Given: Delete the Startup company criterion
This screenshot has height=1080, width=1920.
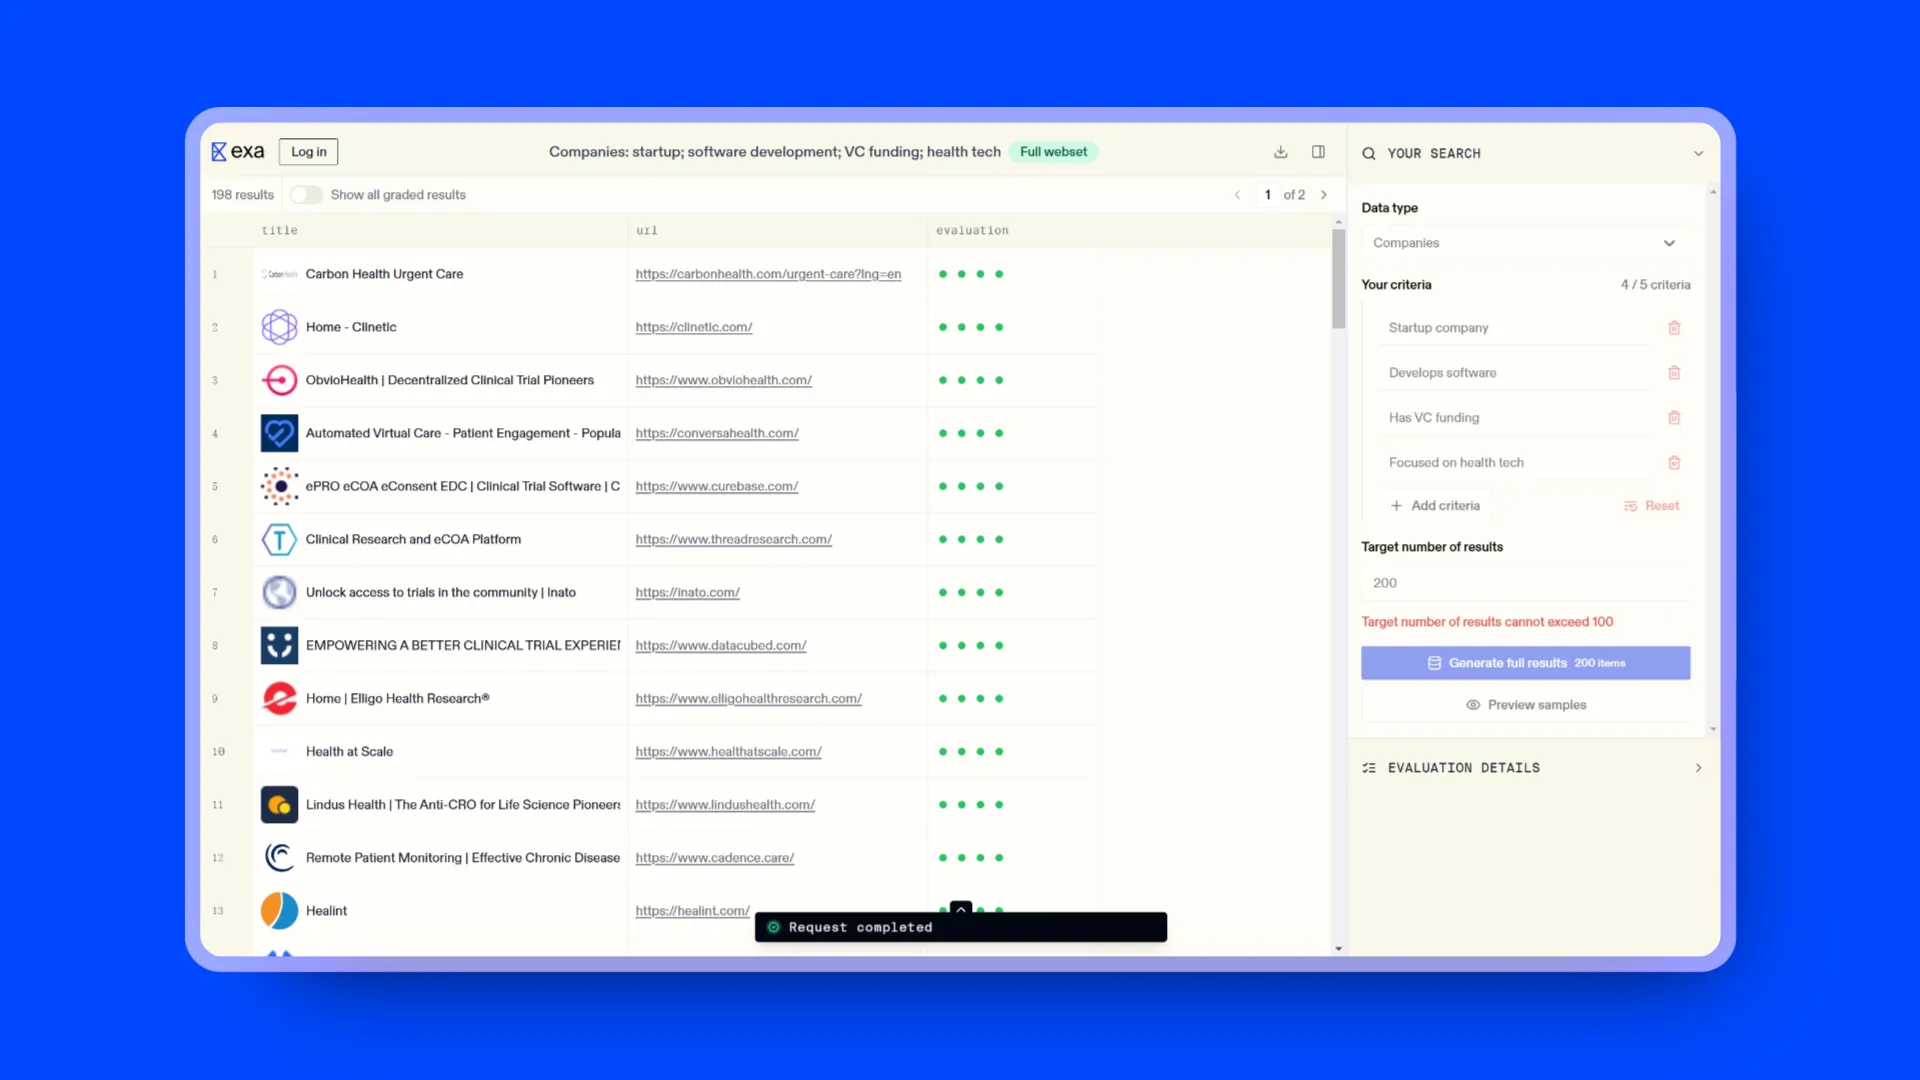Looking at the screenshot, I should click(1674, 328).
